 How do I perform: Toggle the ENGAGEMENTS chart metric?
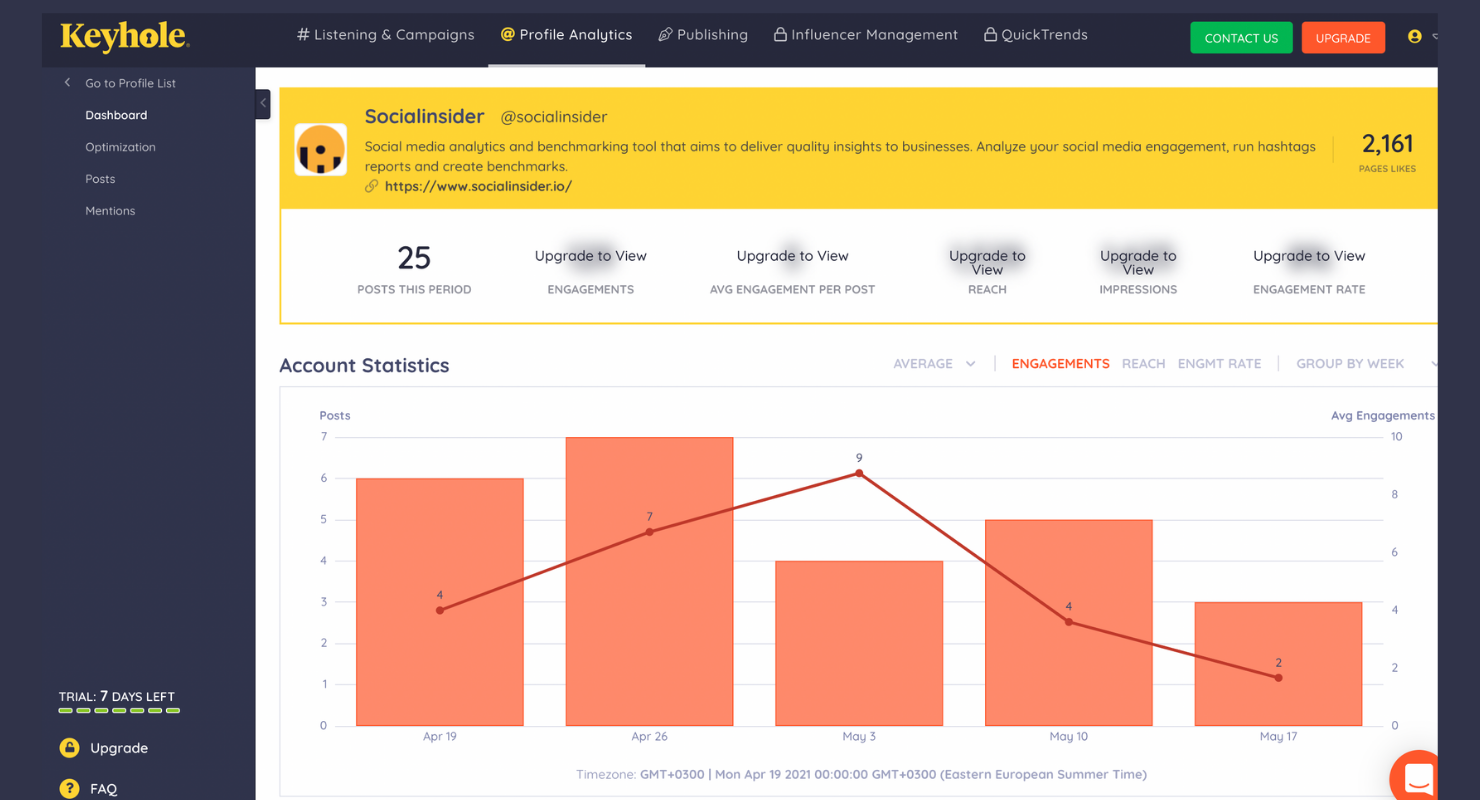pyautogui.click(x=1060, y=364)
